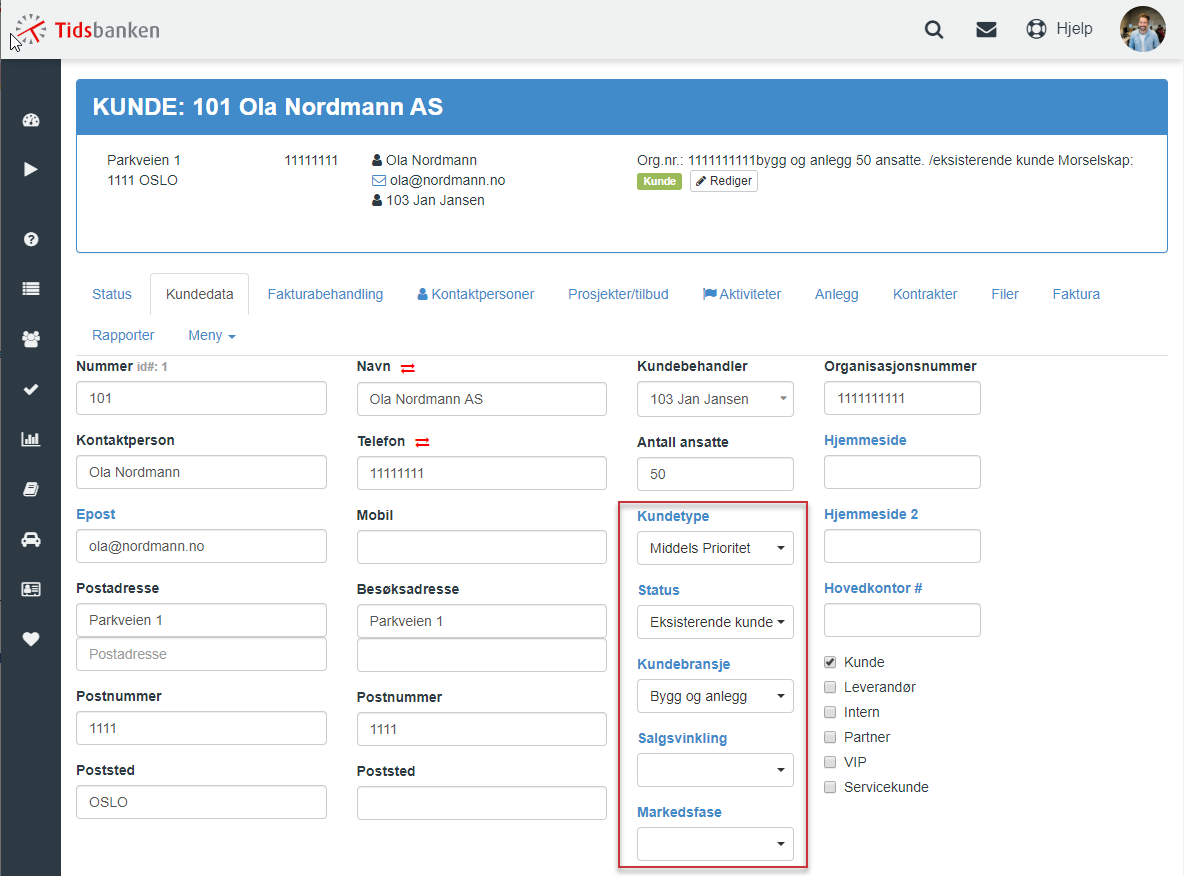Screen dimensions: 1184x876
Task: Click the Telefon input field
Action: coord(482,473)
